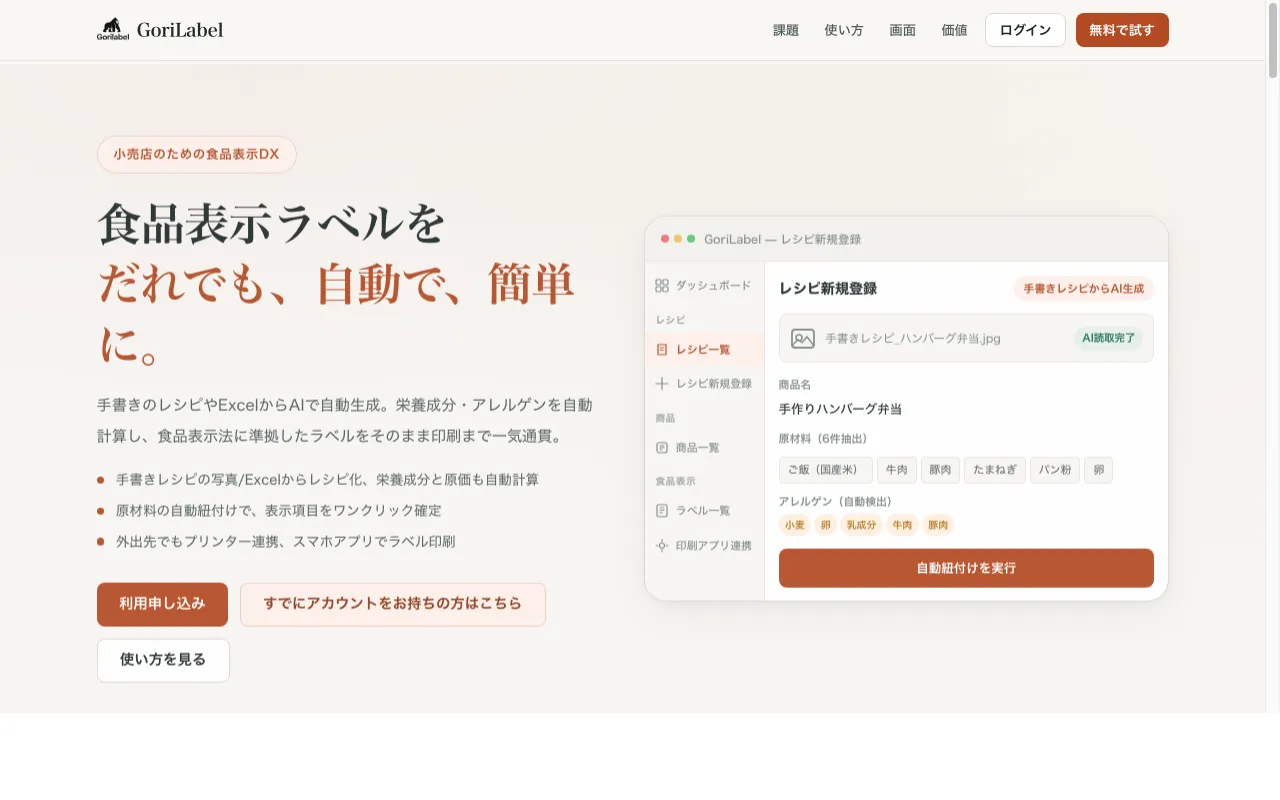Select the レシピ一覧 document icon in sidebar
The image size is (1280, 800).
662,349
